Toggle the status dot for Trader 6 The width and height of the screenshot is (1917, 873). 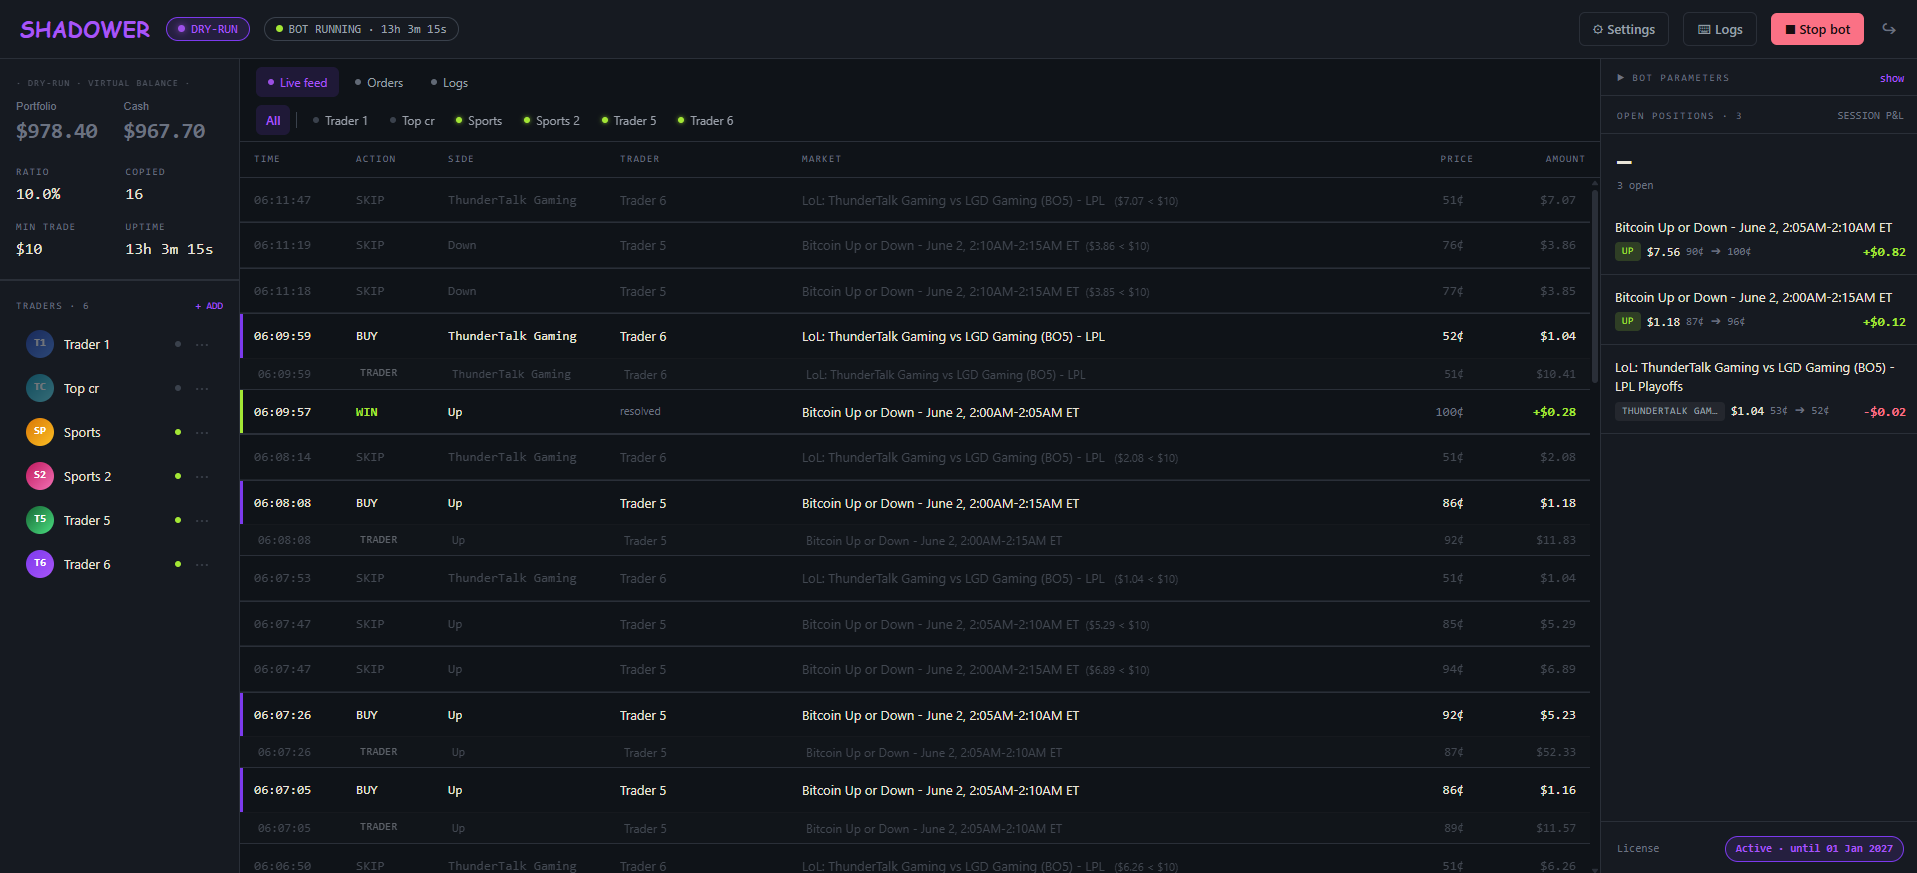pos(178,564)
